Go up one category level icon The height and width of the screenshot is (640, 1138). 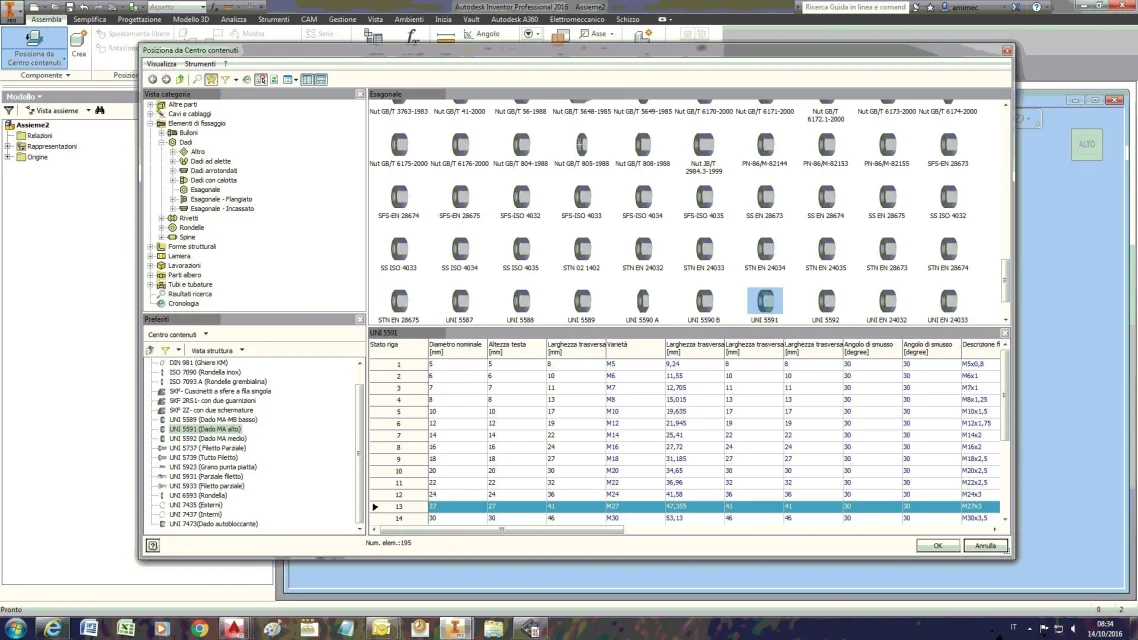tap(180, 80)
